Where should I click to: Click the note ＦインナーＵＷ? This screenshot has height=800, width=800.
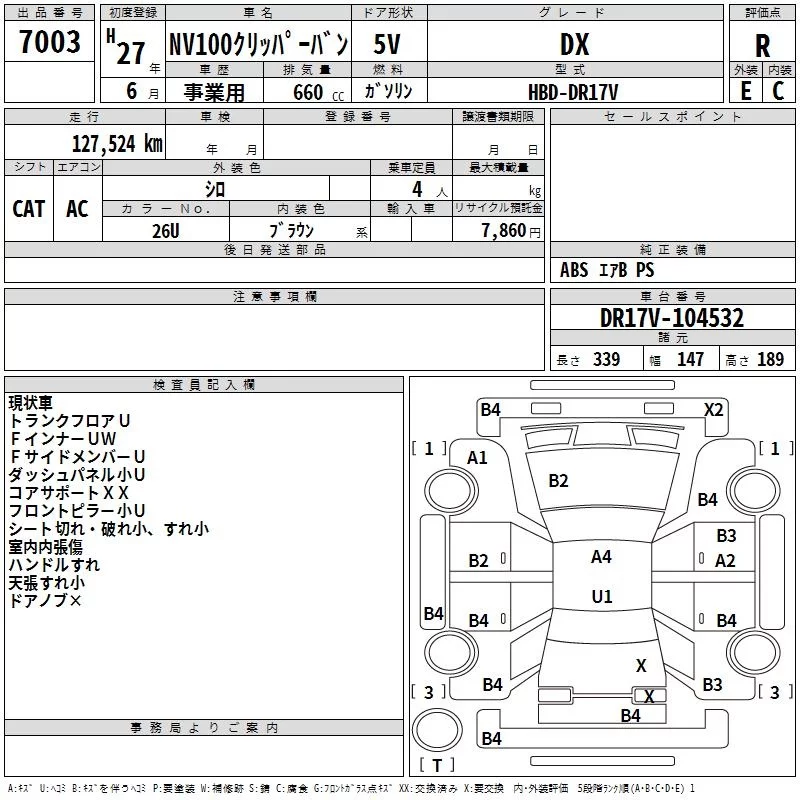point(62,438)
